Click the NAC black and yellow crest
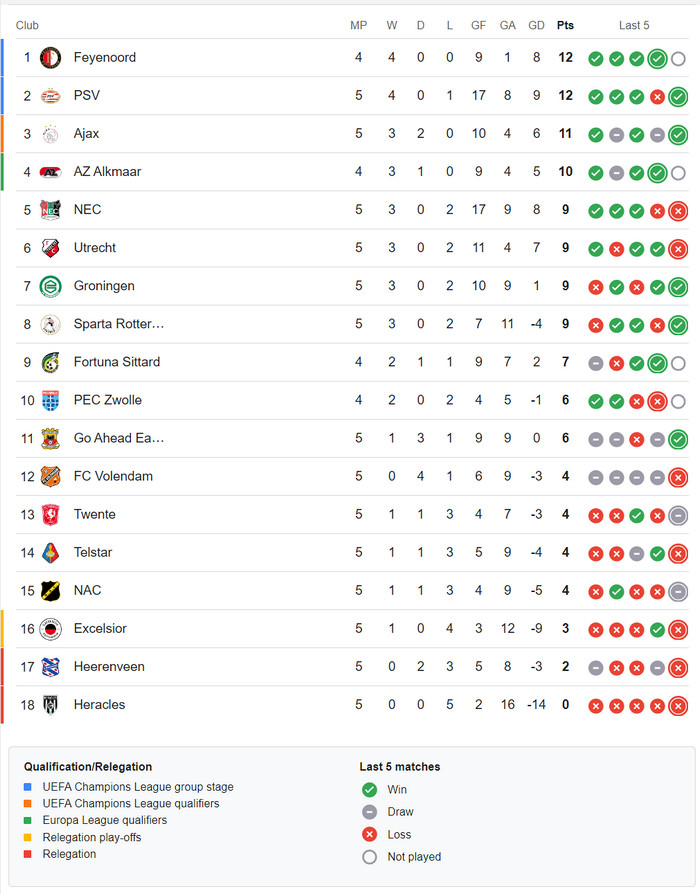Image resolution: width=700 pixels, height=894 pixels. [50, 591]
